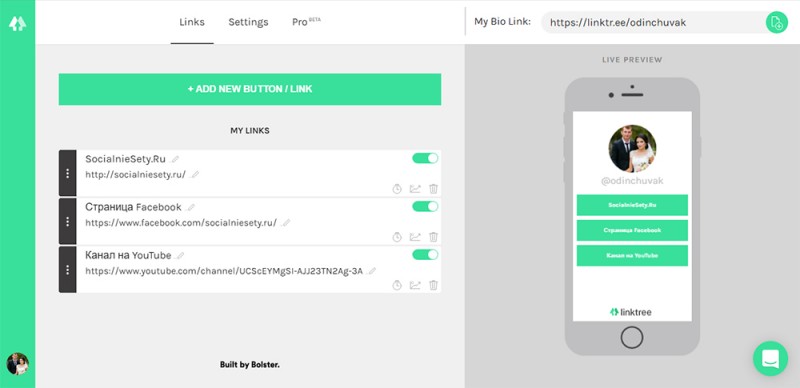Screen dimensions: 800x388
Task: Disable the Канал на YouTube link toggle
Action: pyautogui.click(x=425, y=254)
